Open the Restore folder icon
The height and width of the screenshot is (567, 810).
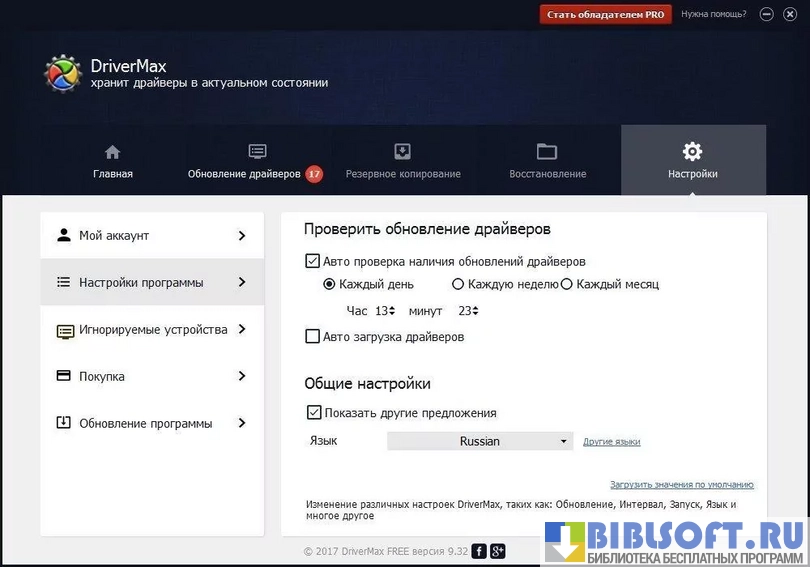pos(546,152)
